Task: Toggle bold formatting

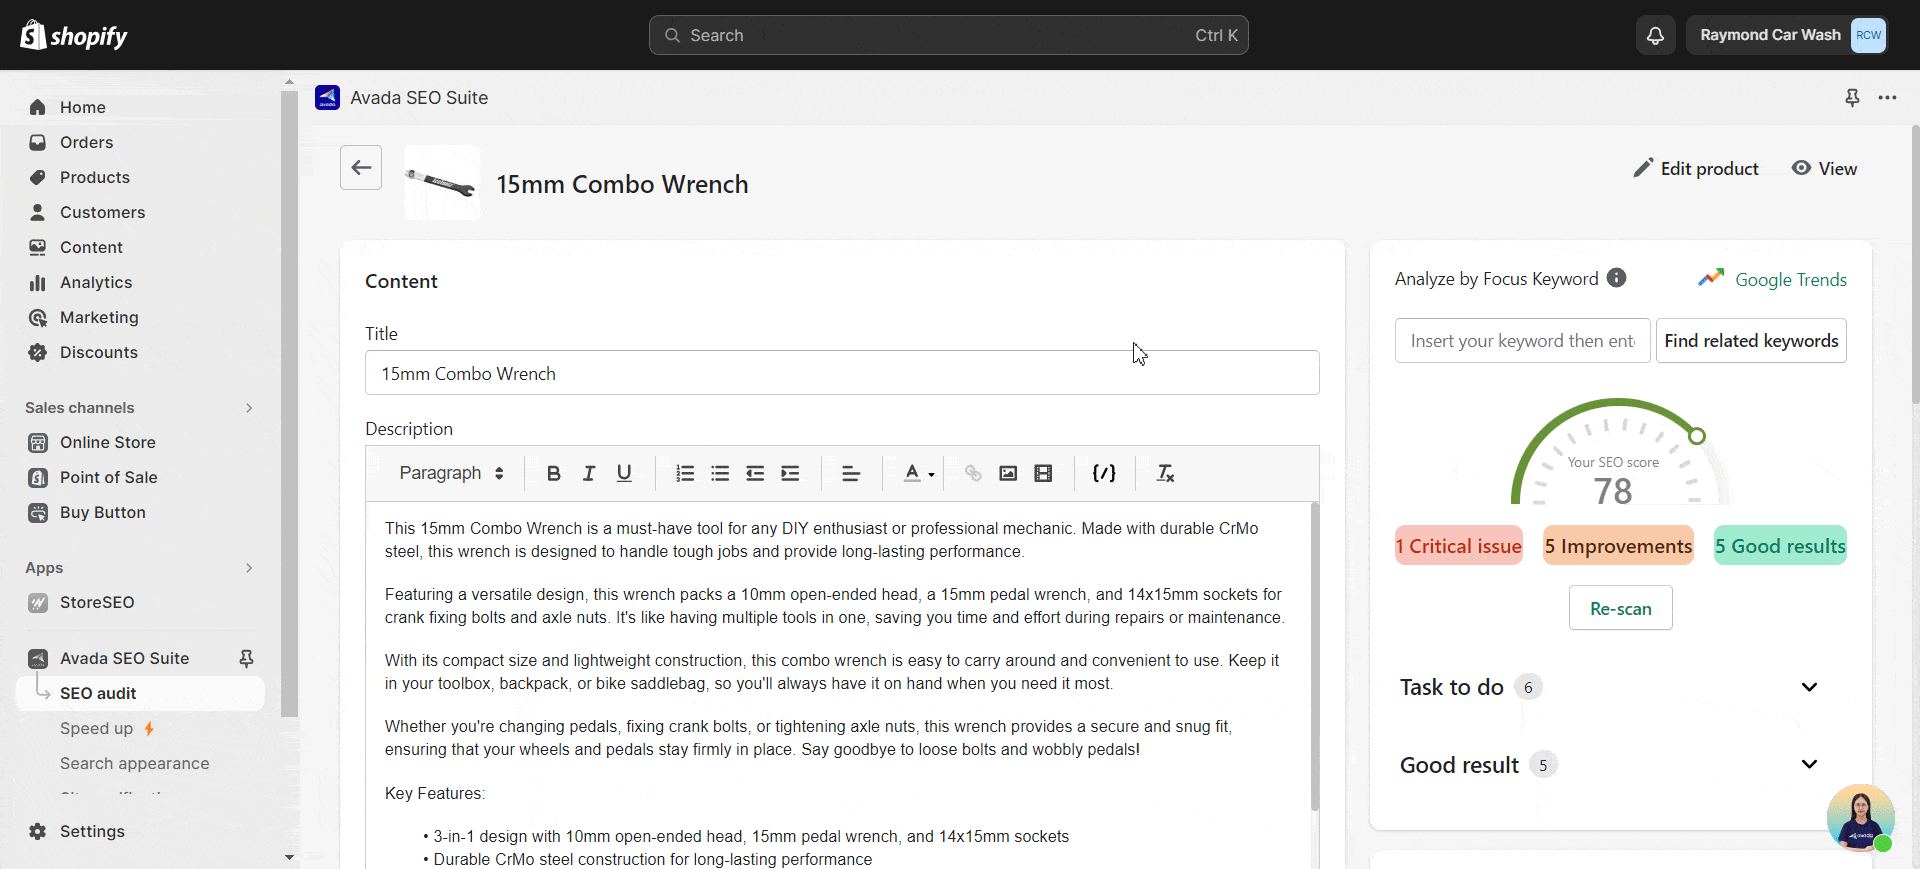Action: click(553, 473)
